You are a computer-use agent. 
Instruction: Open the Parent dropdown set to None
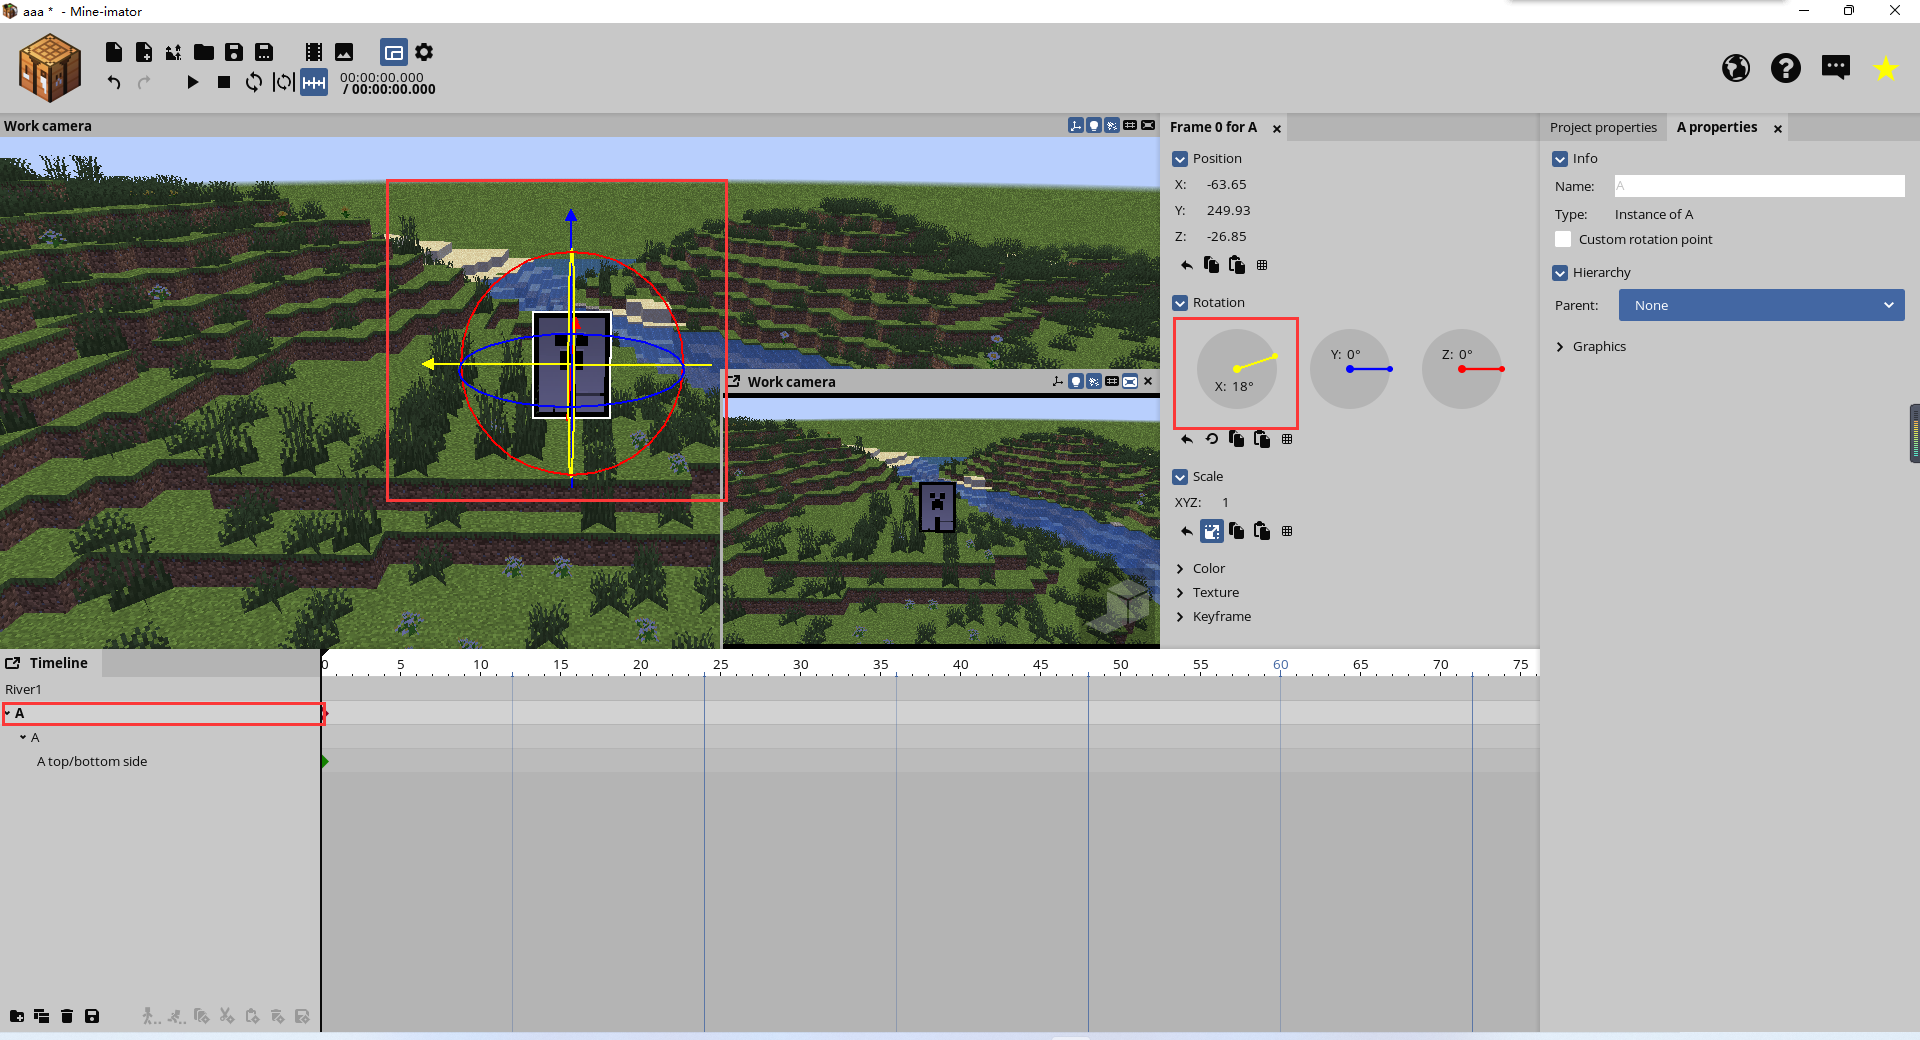[1761, 305]
